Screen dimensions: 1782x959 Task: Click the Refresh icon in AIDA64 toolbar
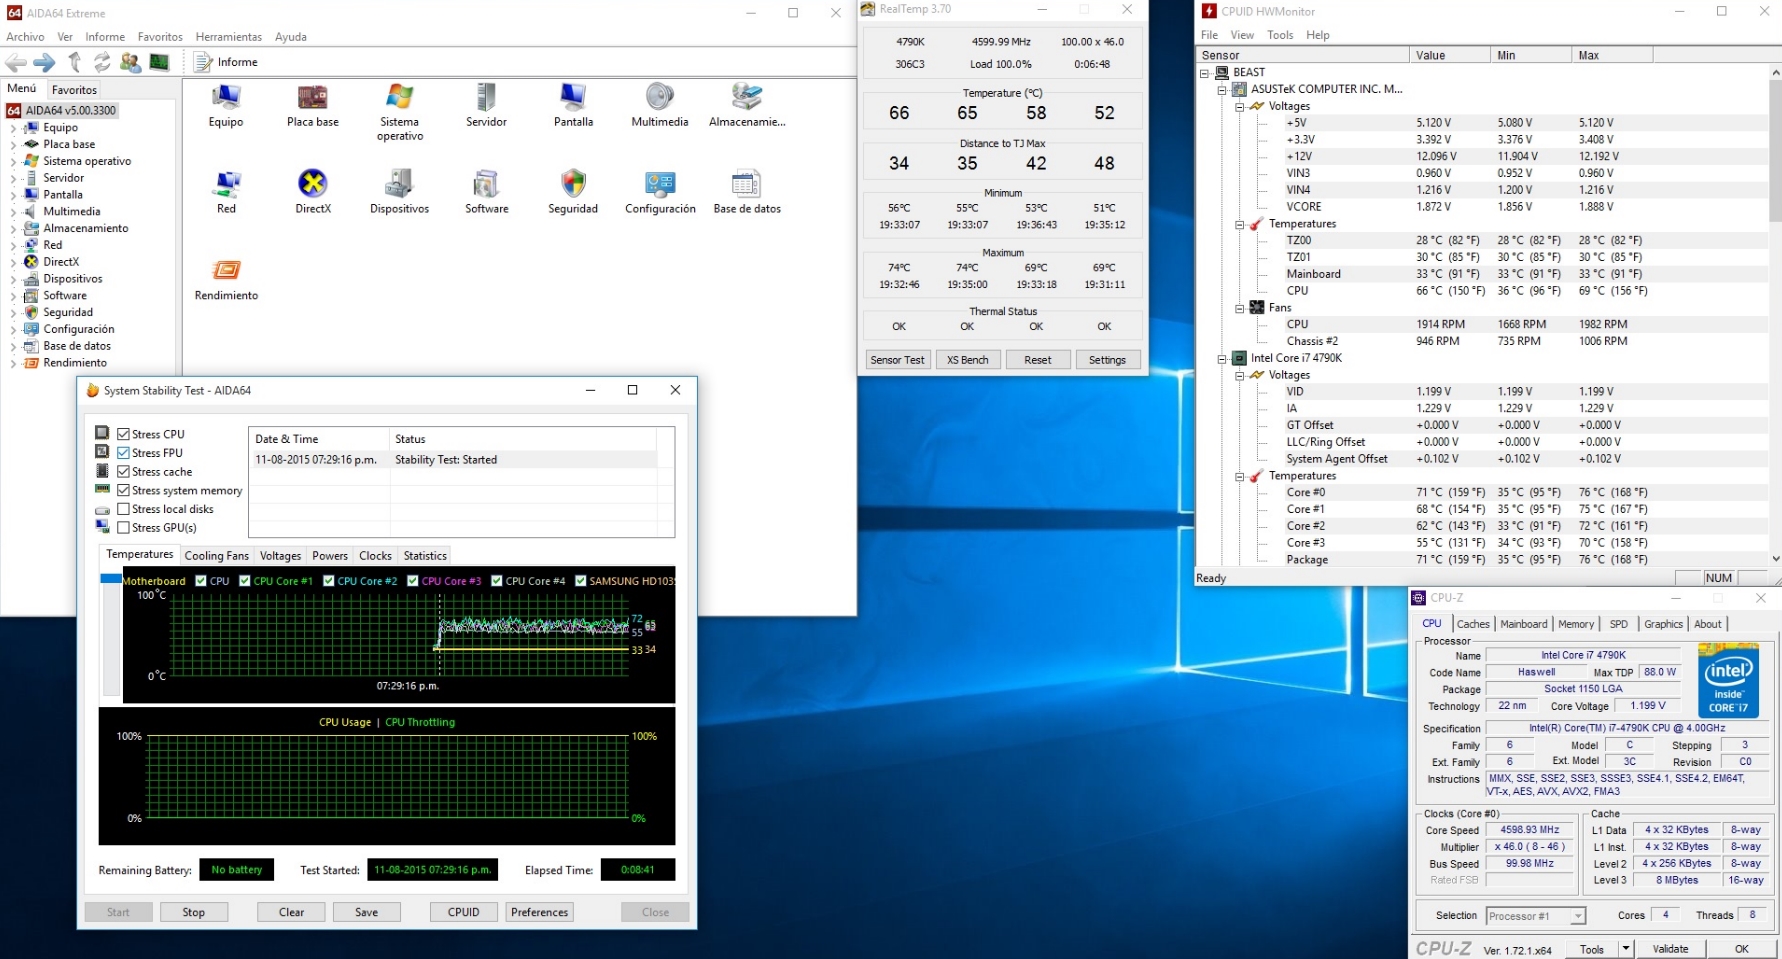pyautogui.click(x=102, y=62)
